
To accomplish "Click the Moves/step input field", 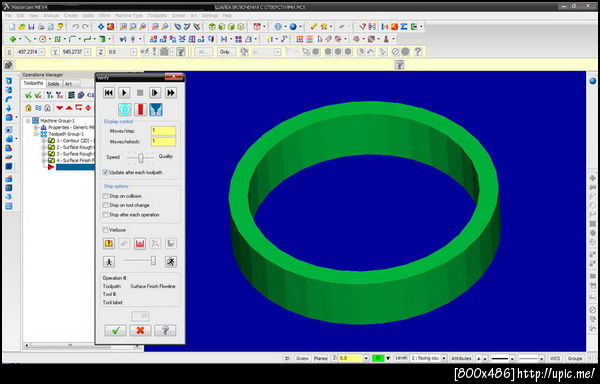I will pos(163,131).
